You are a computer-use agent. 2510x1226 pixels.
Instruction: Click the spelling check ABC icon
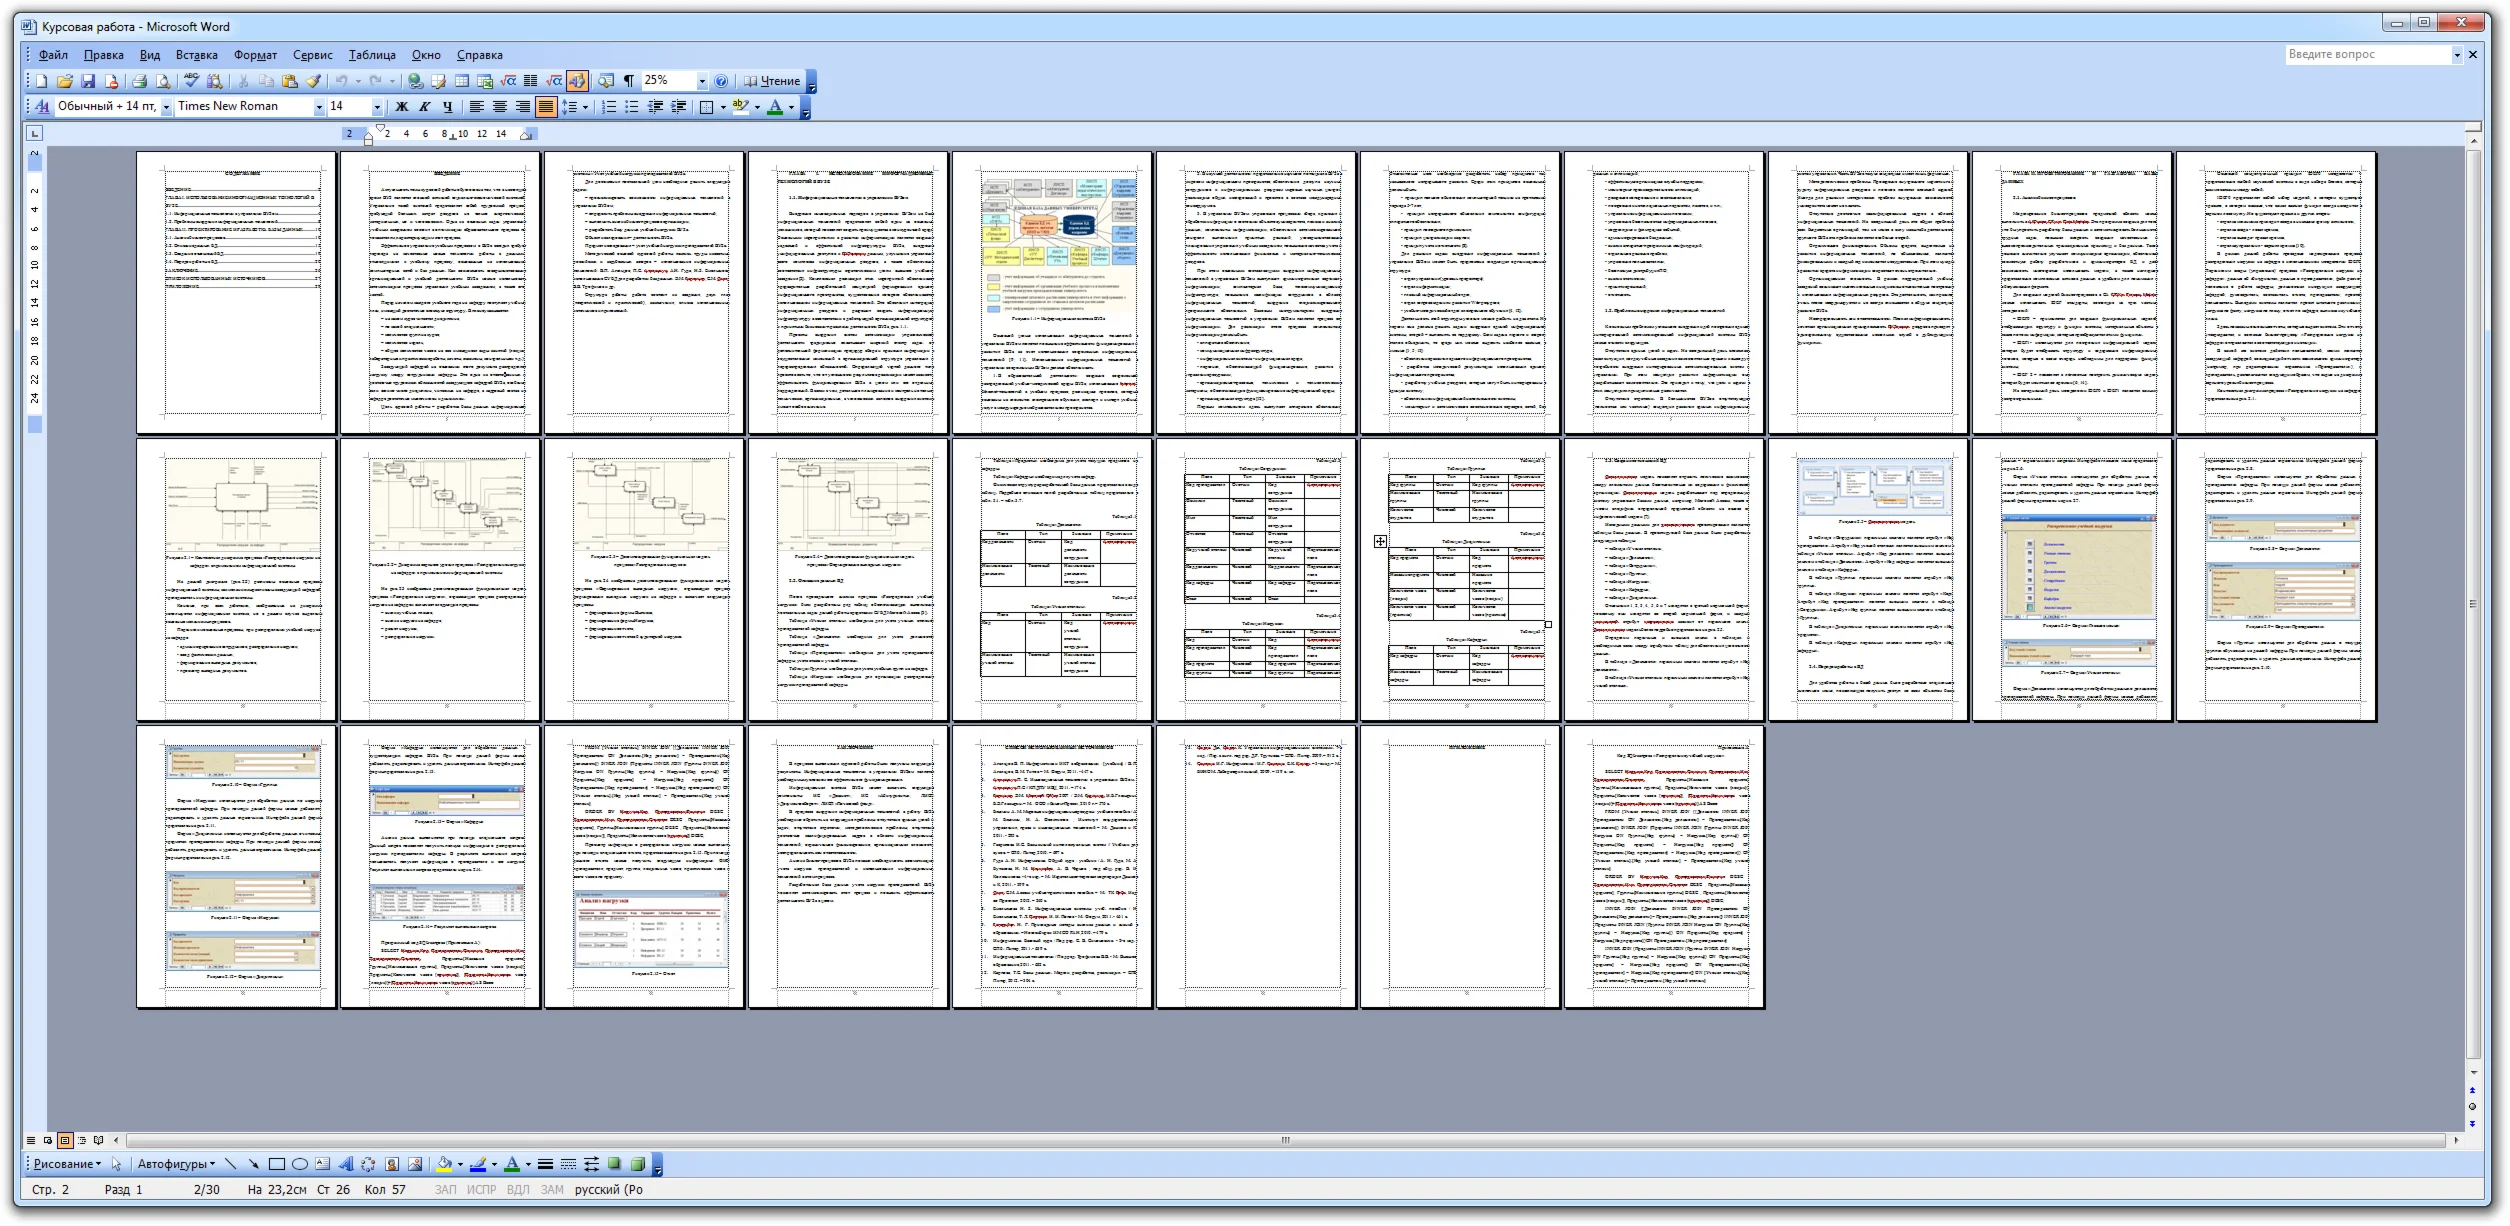(x=191, y=81)
